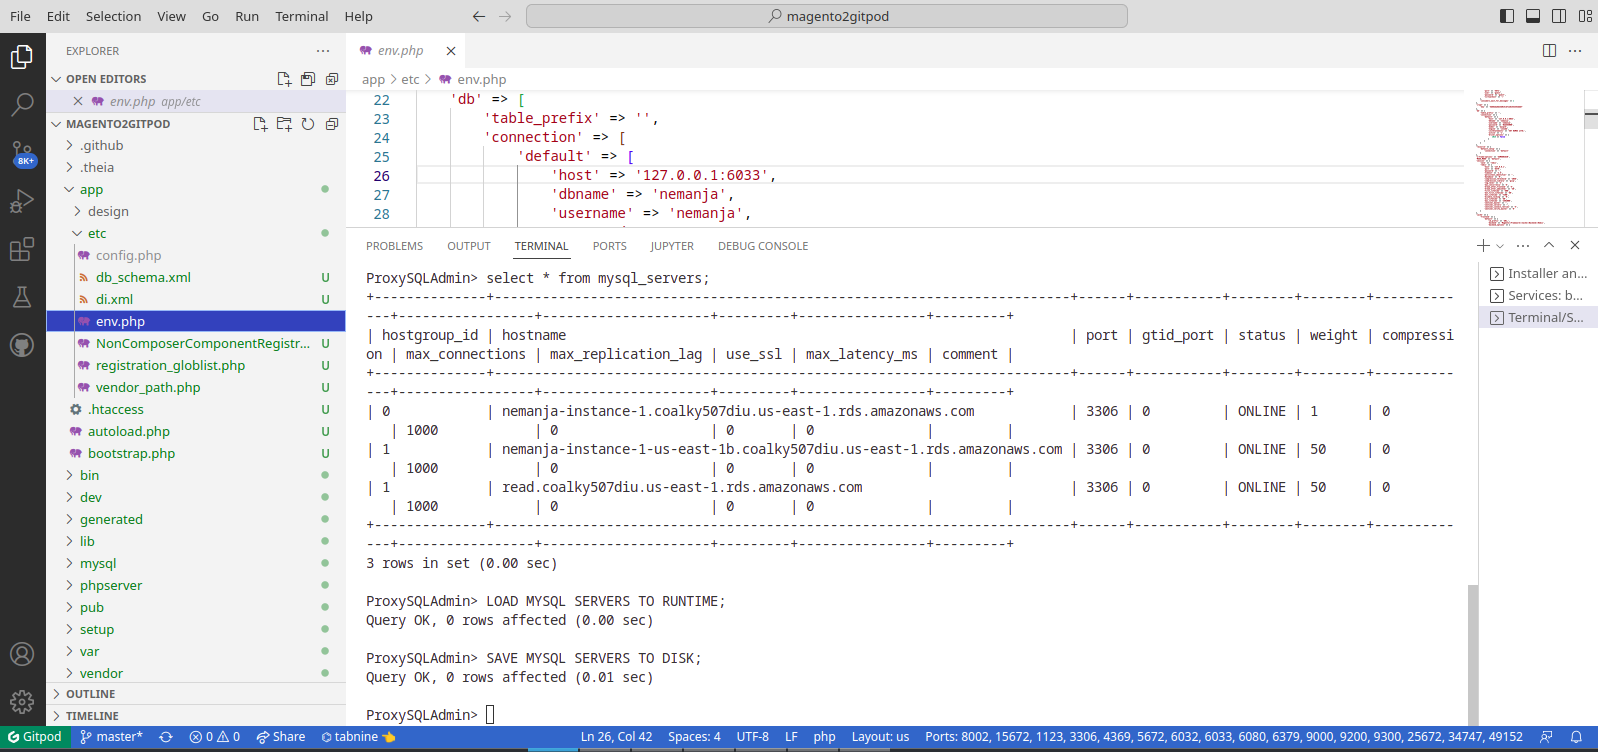Click the master branch indicator
The width and height of the screenshot is (1598, 752).
pyautogui.click(x=112, y=737)
